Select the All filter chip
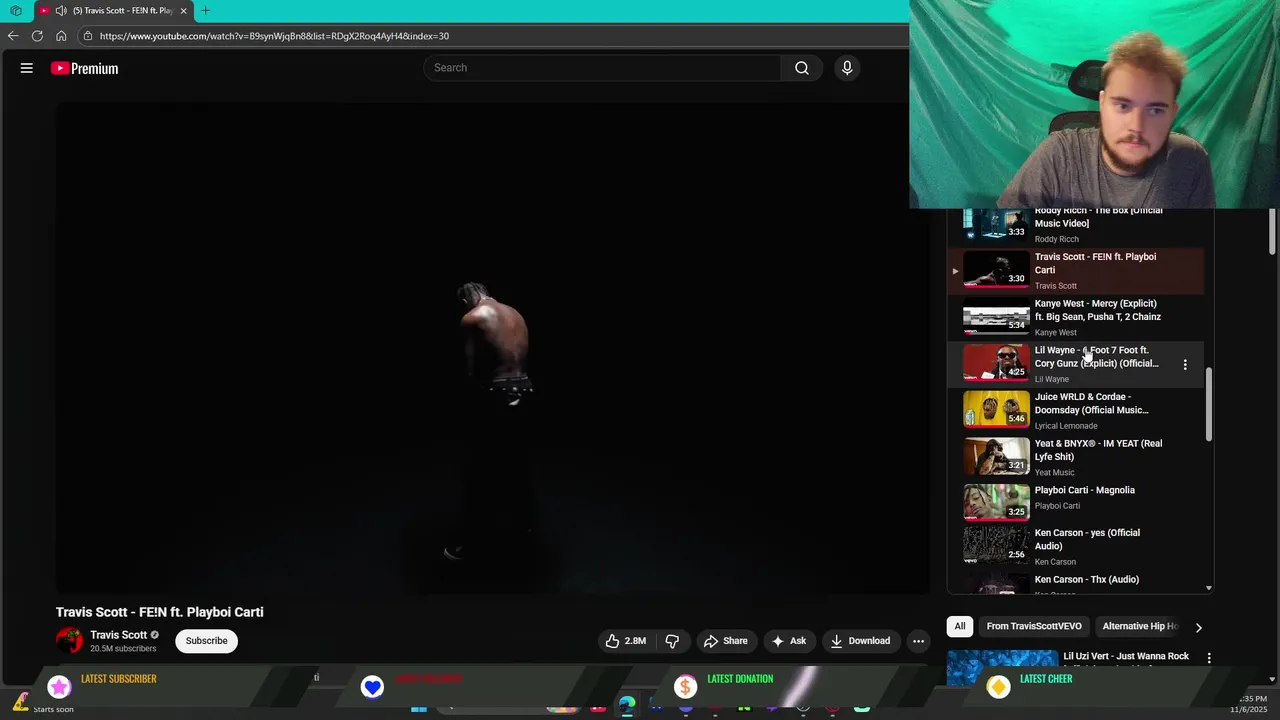 pos(960,626)
